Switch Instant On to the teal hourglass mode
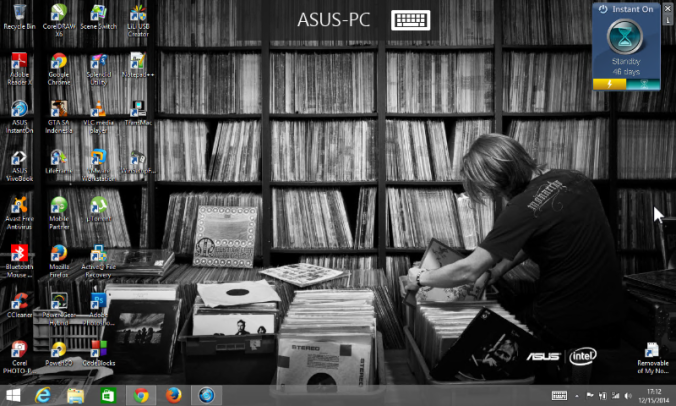 coord(643,84)
